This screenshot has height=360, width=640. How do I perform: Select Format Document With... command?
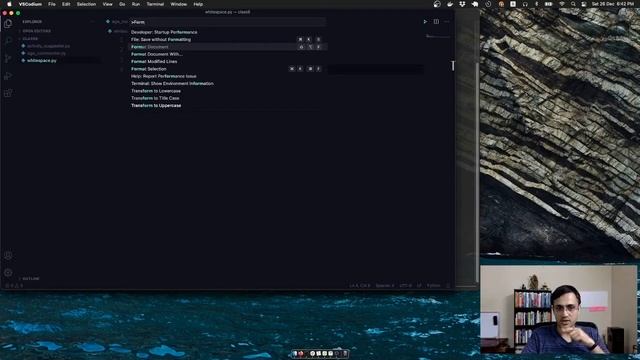pos(228,54)
